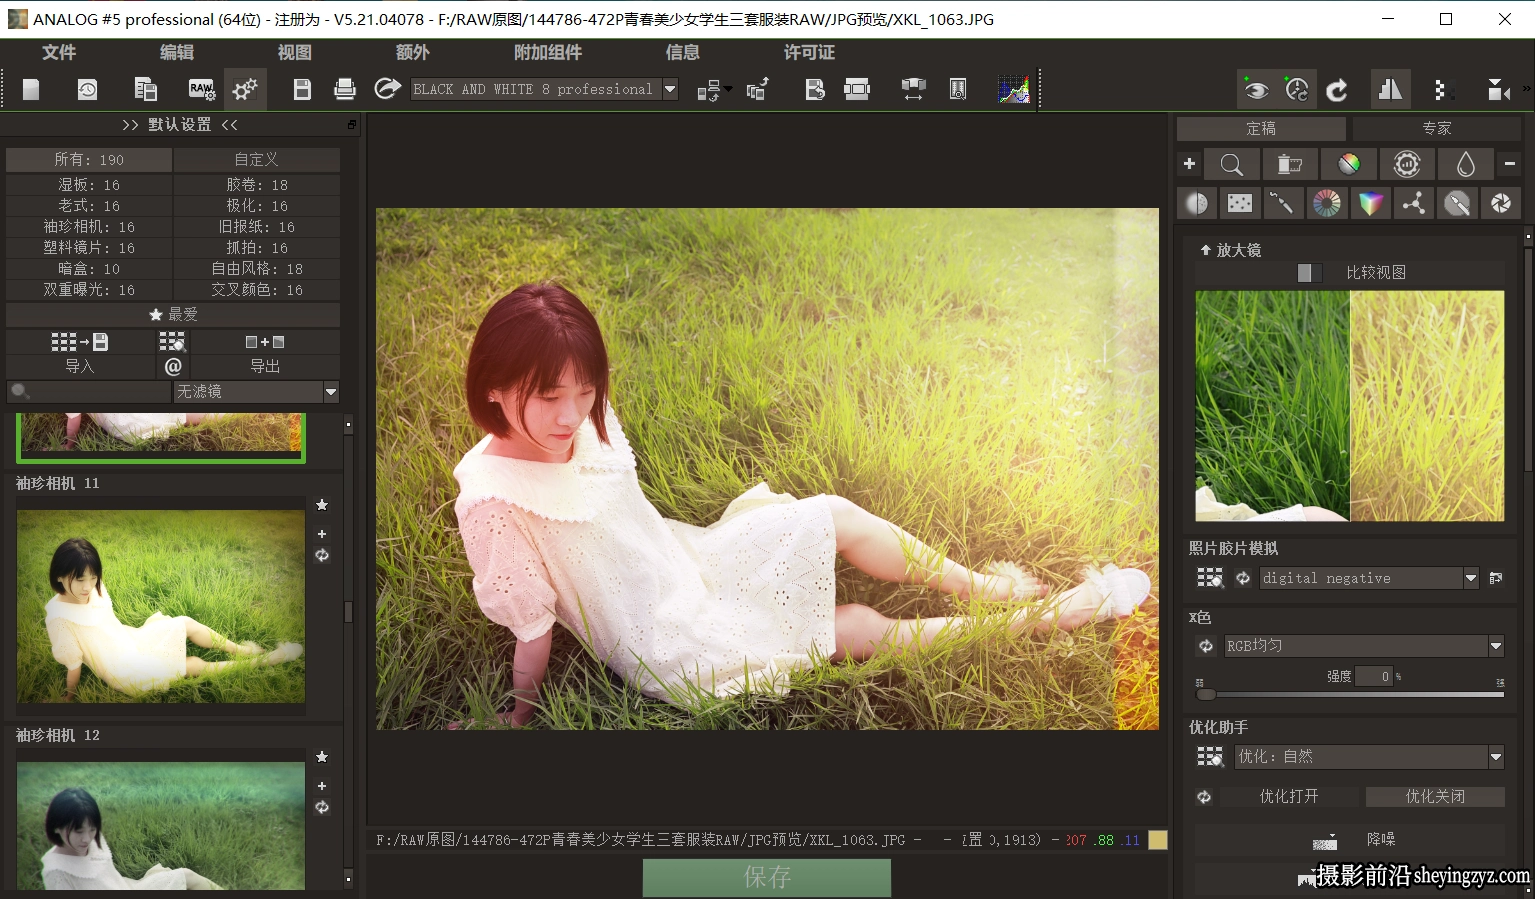Show 最爱 favorites presets

coord(173,315)
